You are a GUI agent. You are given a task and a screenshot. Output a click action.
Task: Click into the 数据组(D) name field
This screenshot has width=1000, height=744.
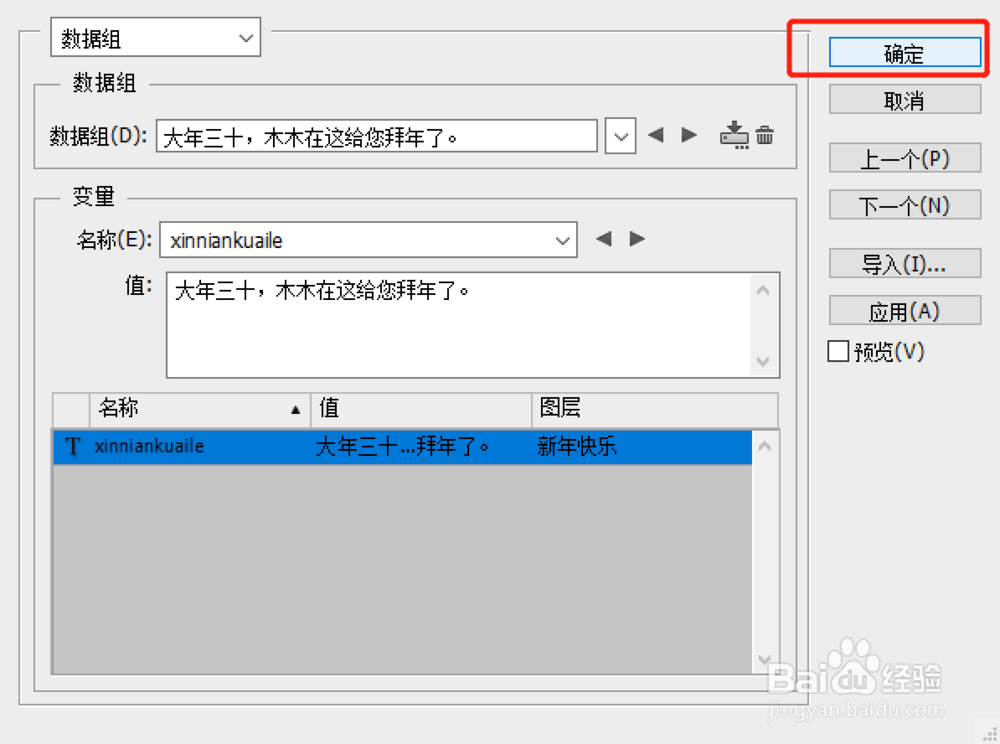(x=376, y=136)
